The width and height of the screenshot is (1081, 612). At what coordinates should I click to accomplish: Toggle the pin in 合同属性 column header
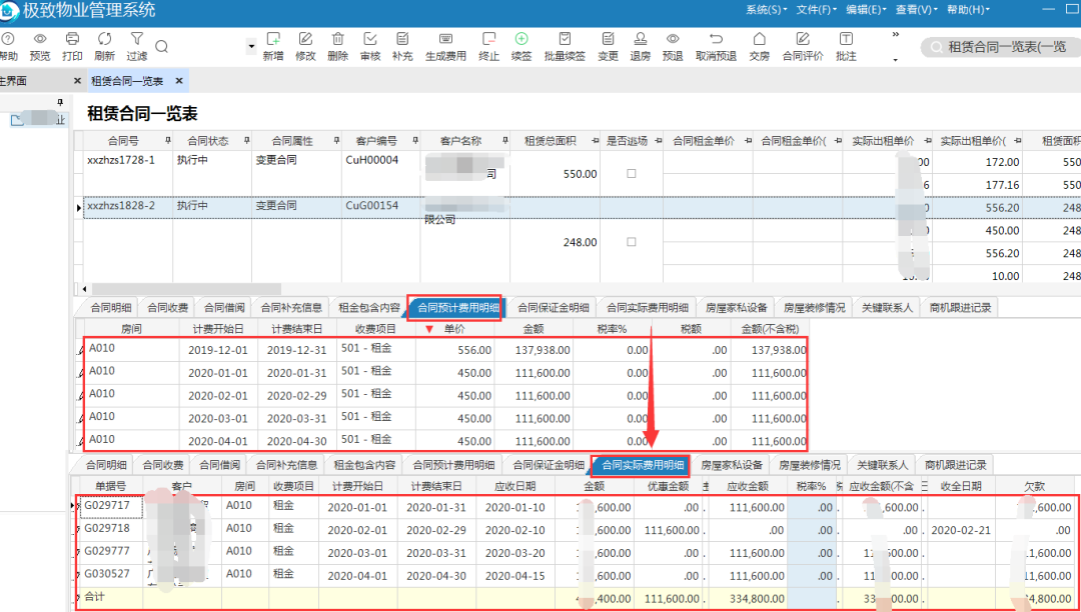point(336,141)
